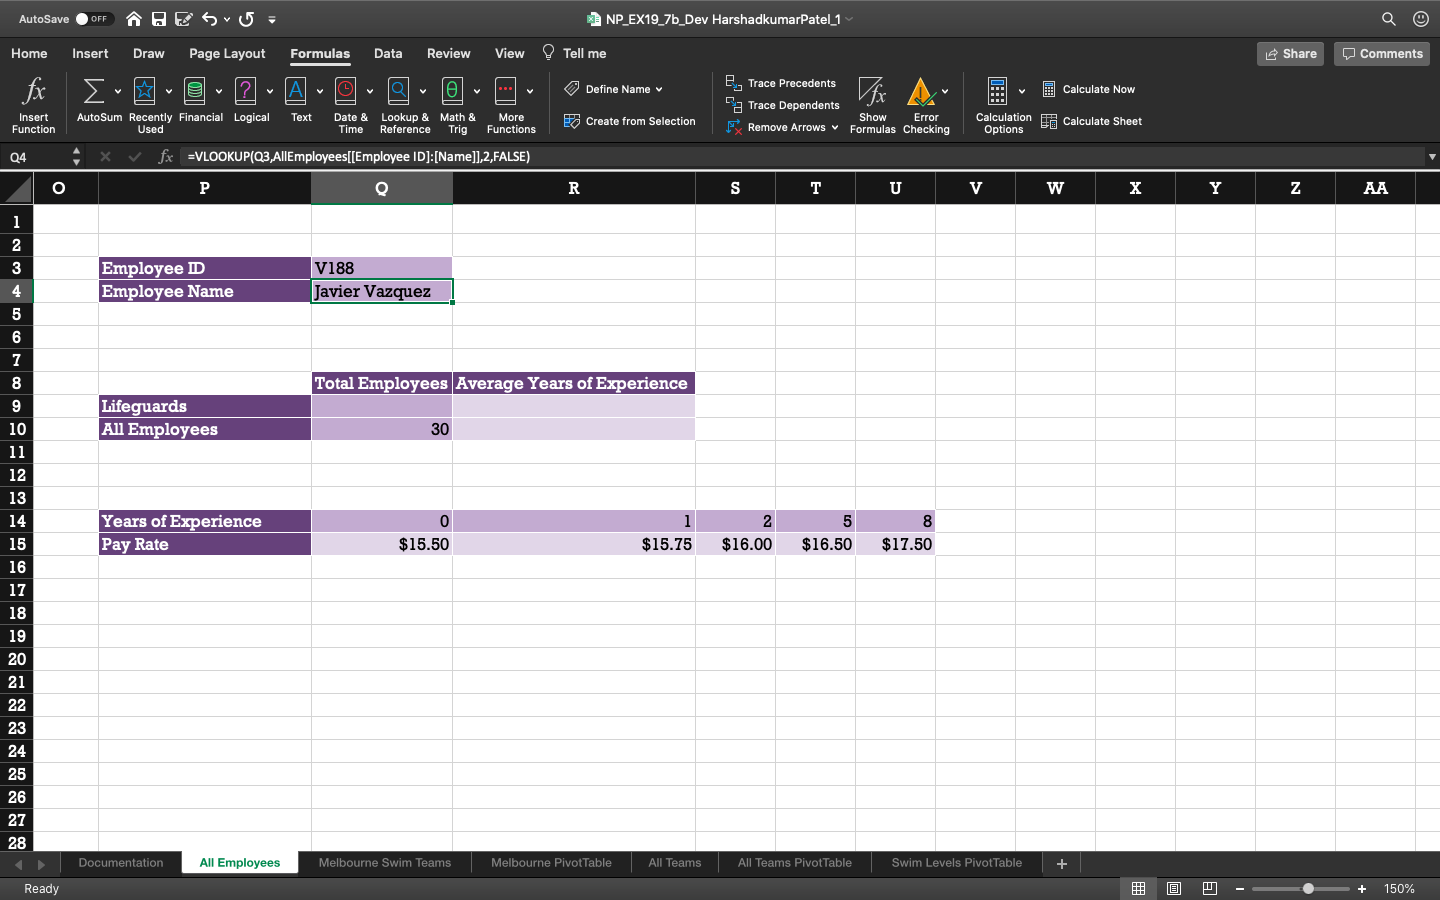Viewport: 1440px width, 900px height.
Task: Enable Show Formulas
Action: (x=872, y=103)
